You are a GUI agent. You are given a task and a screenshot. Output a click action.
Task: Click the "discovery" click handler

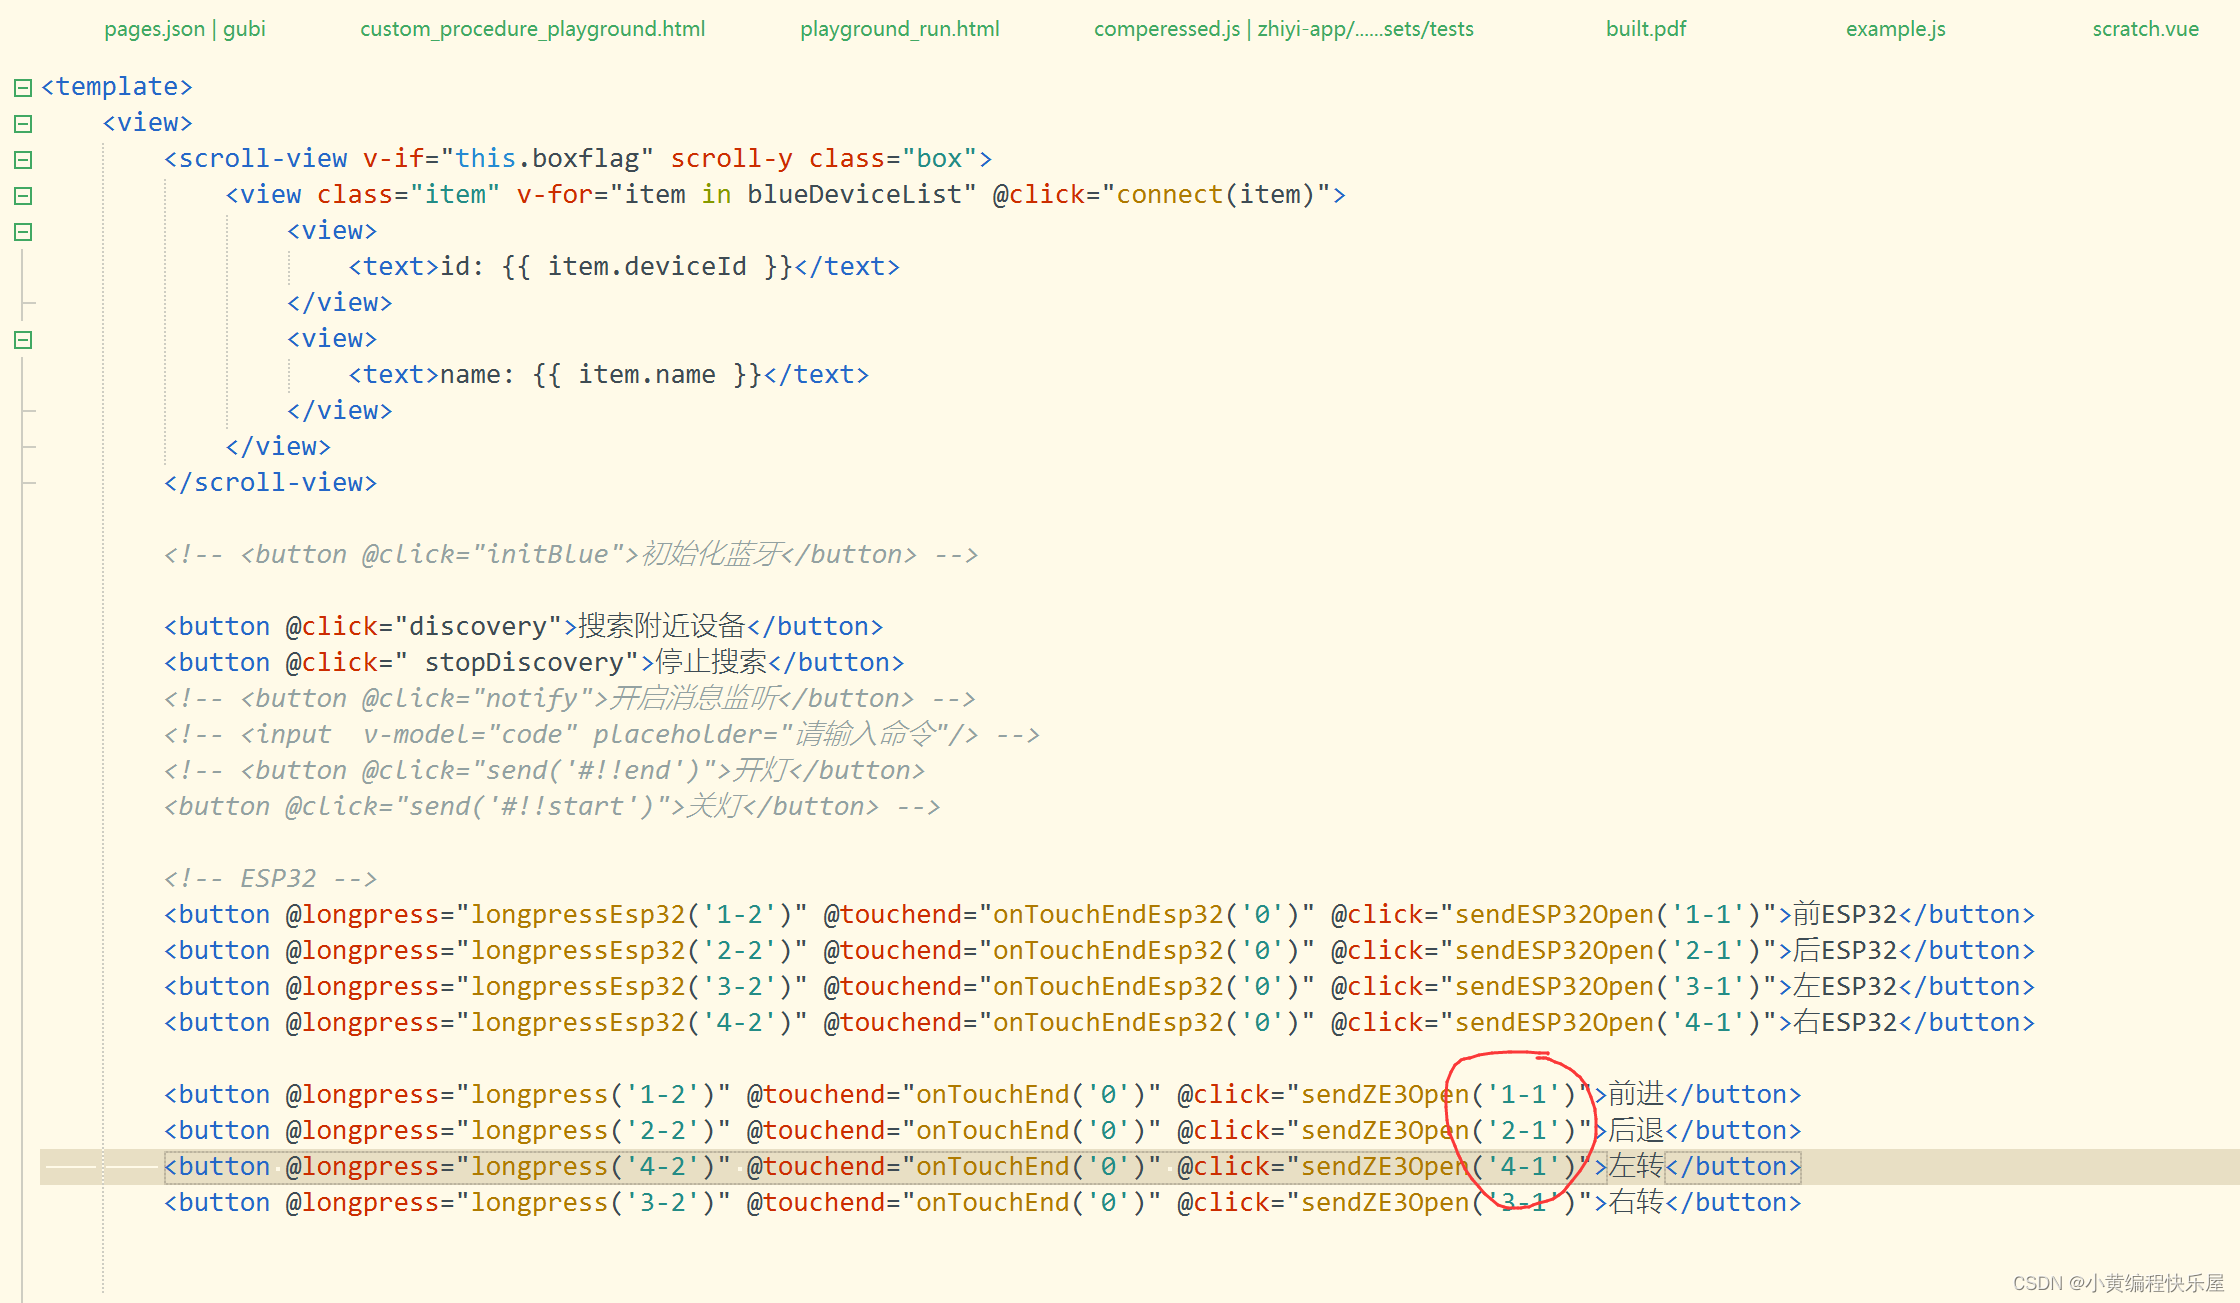coord(478,626)
